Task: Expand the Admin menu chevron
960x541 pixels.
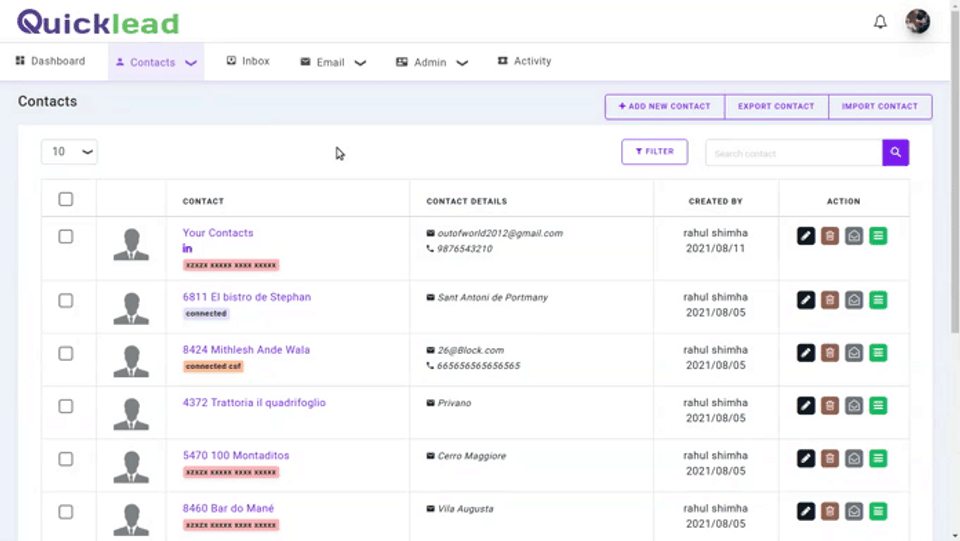Action: pyautogui.click(x=462, y=62)
